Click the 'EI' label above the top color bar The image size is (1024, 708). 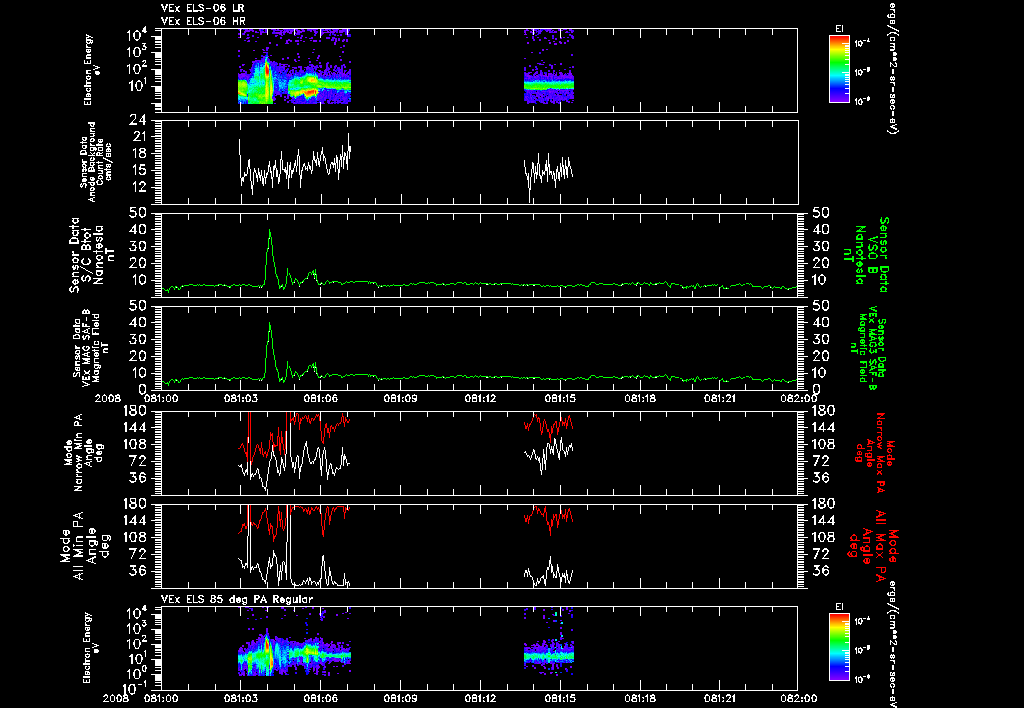point(839,29)
